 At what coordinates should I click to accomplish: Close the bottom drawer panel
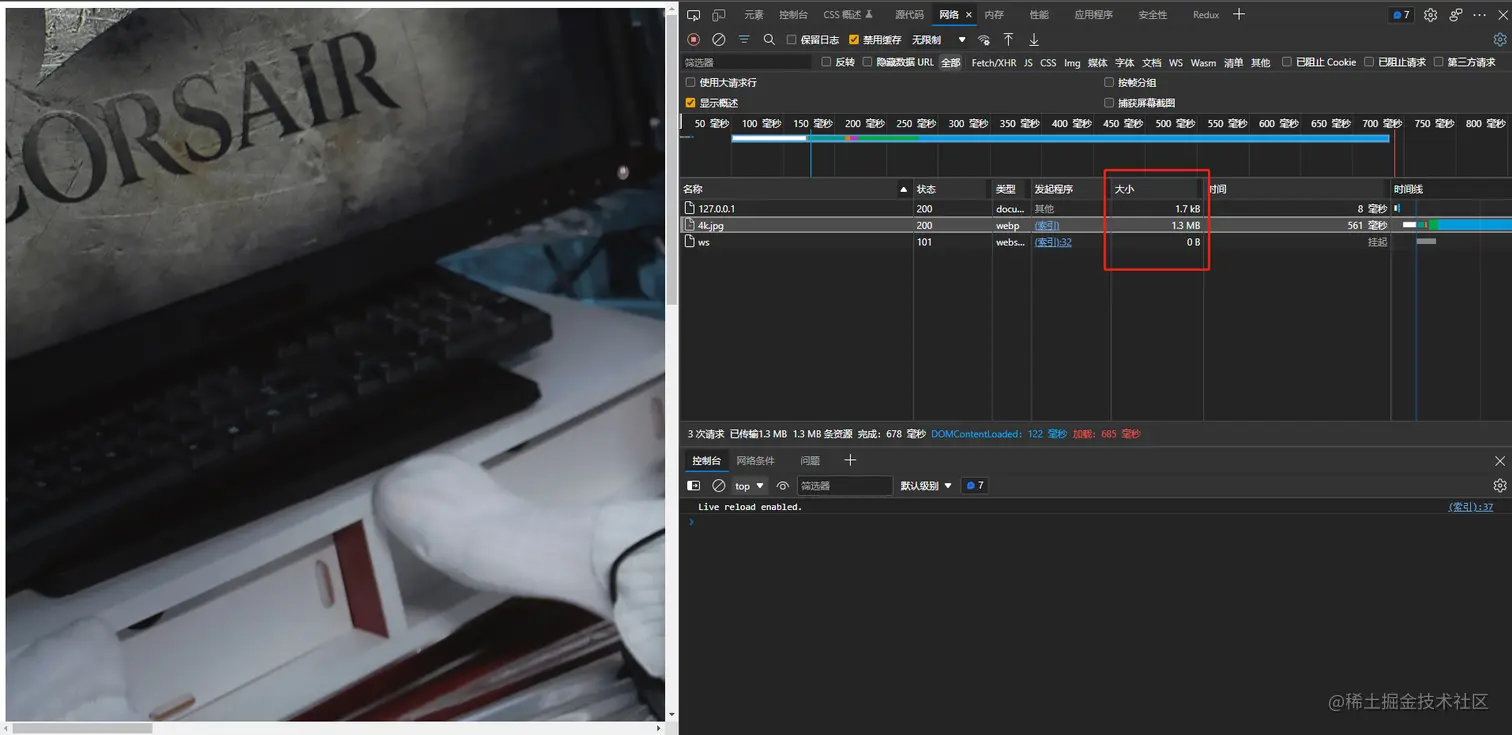(x=1499, y=461)
